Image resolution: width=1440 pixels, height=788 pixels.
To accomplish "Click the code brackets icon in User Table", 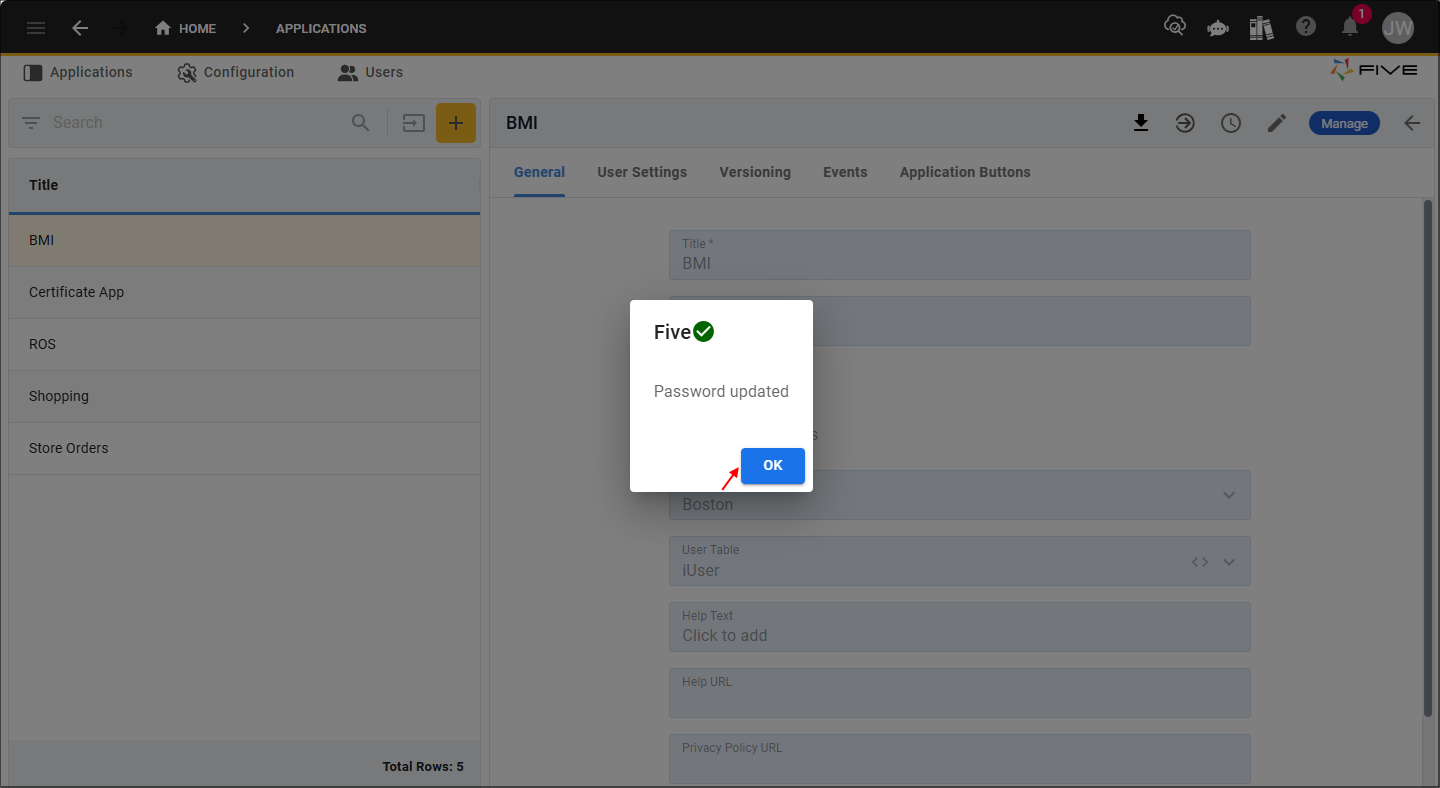I will (x=1200, y=562).
